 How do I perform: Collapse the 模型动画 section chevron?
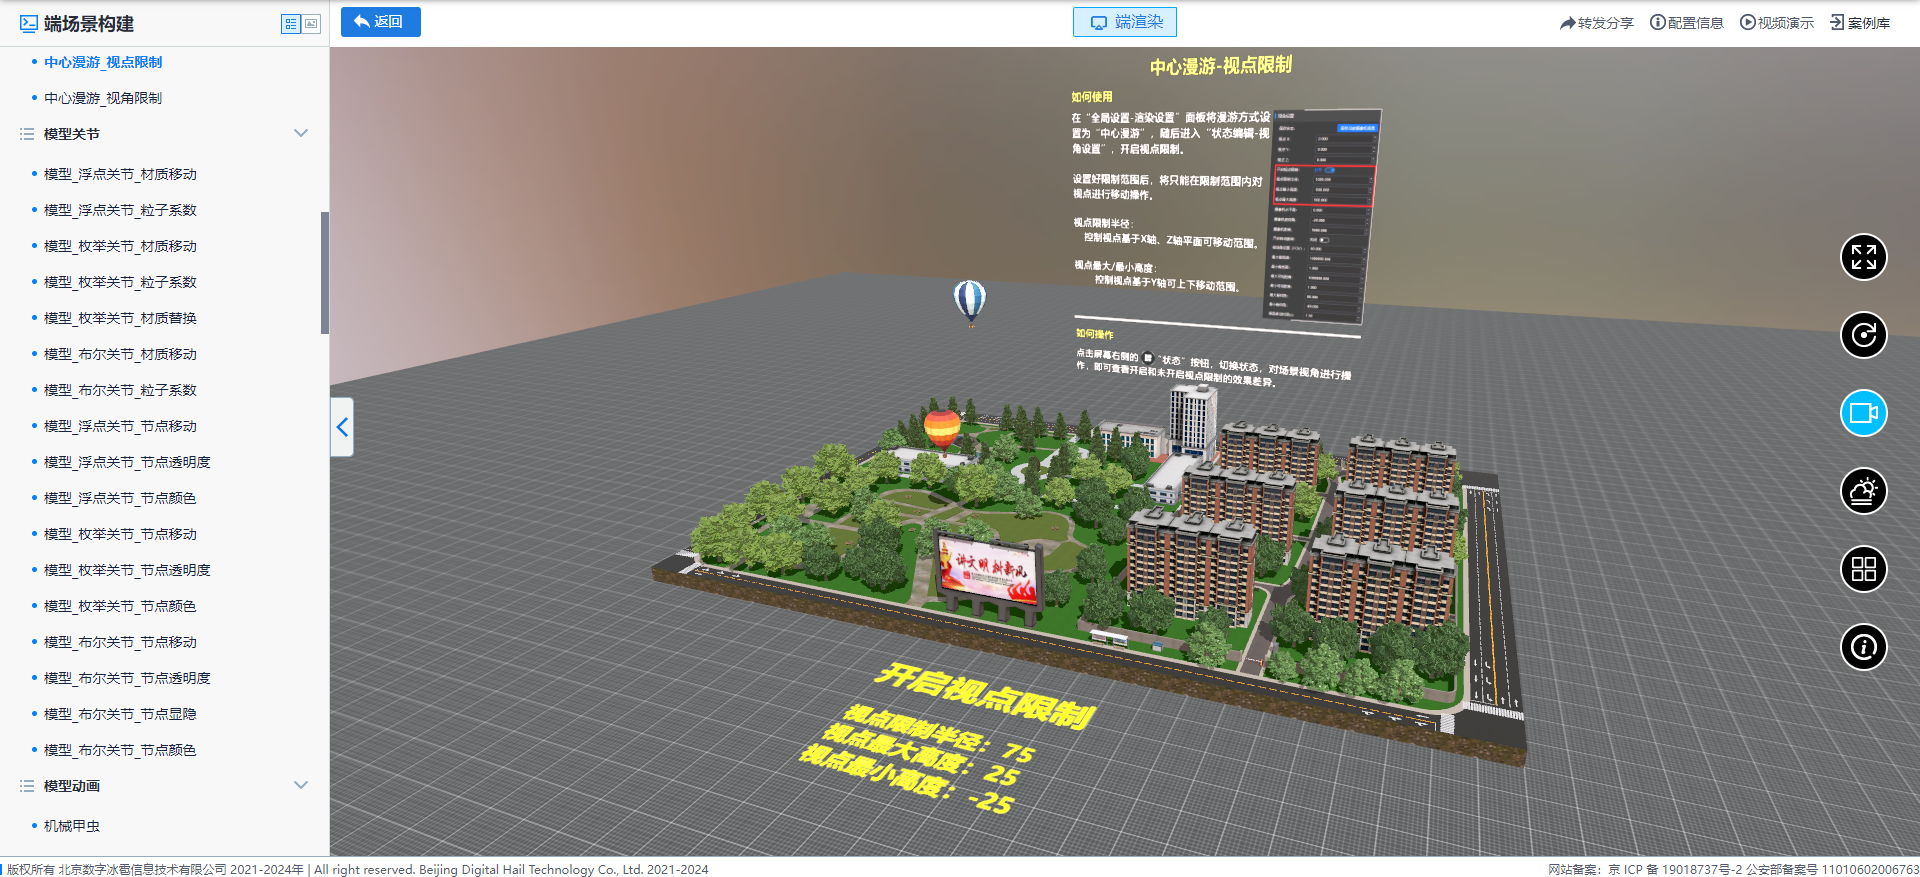tap(301, 785)
